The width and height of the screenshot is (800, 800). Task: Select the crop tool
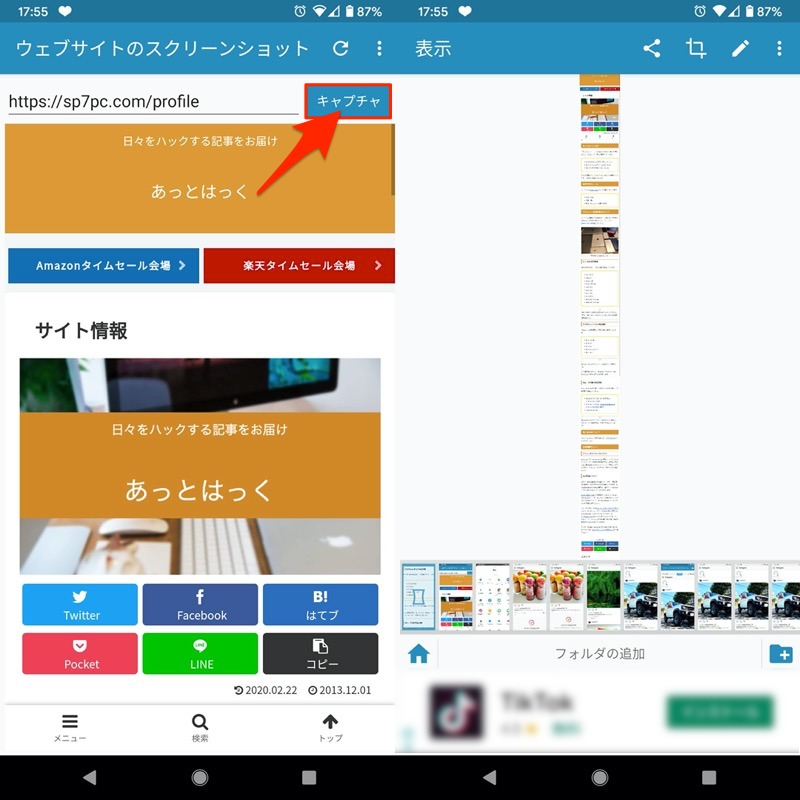click(x=696, y=49)
